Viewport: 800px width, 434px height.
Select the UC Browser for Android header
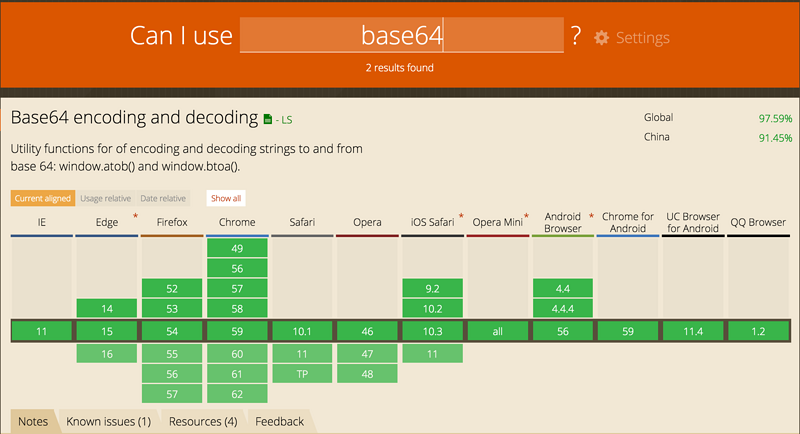[693, 222]
